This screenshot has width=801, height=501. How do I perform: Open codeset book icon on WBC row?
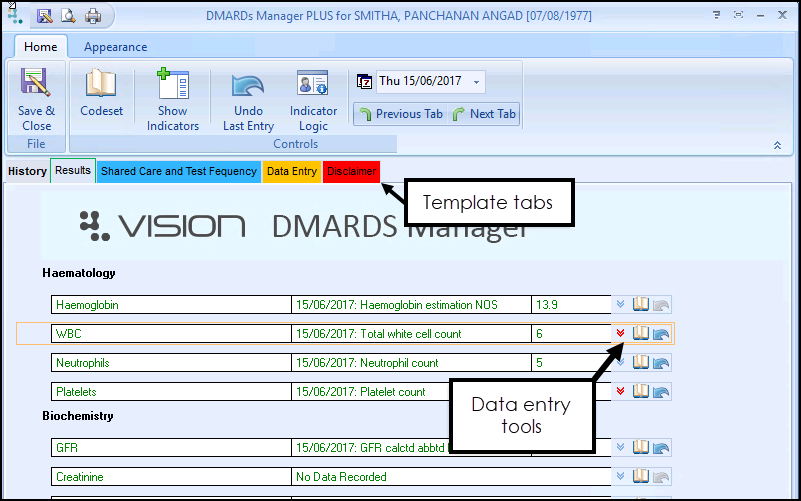[641, 333]
